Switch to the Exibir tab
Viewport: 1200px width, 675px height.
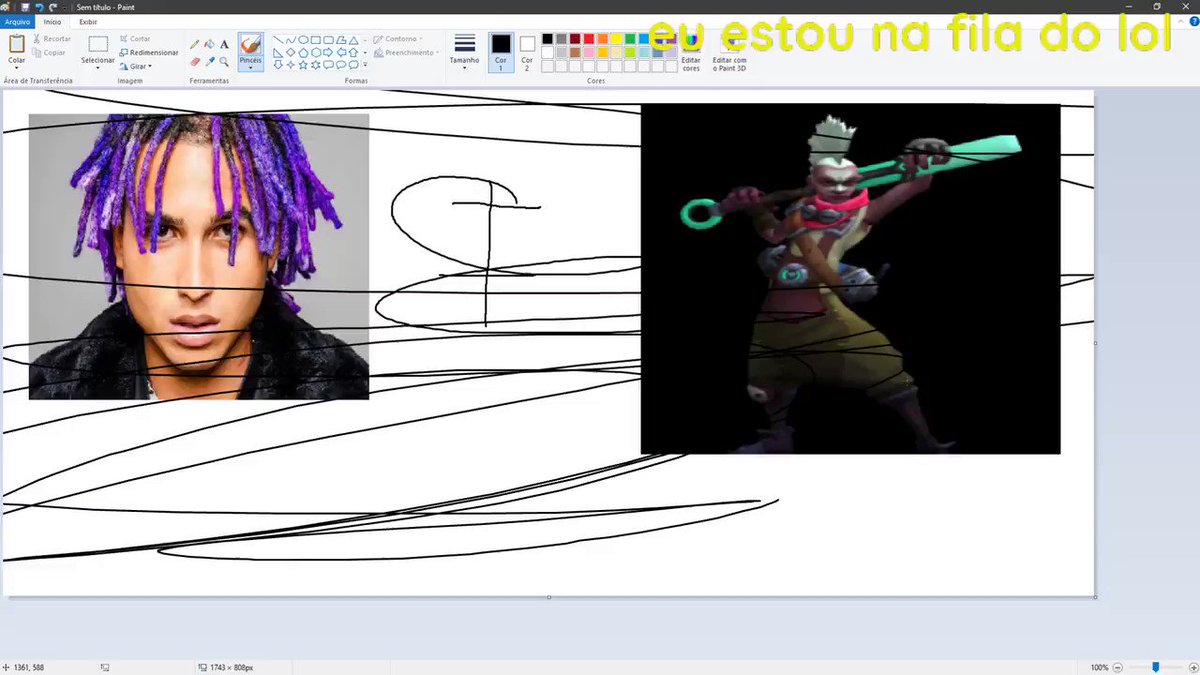88,21
